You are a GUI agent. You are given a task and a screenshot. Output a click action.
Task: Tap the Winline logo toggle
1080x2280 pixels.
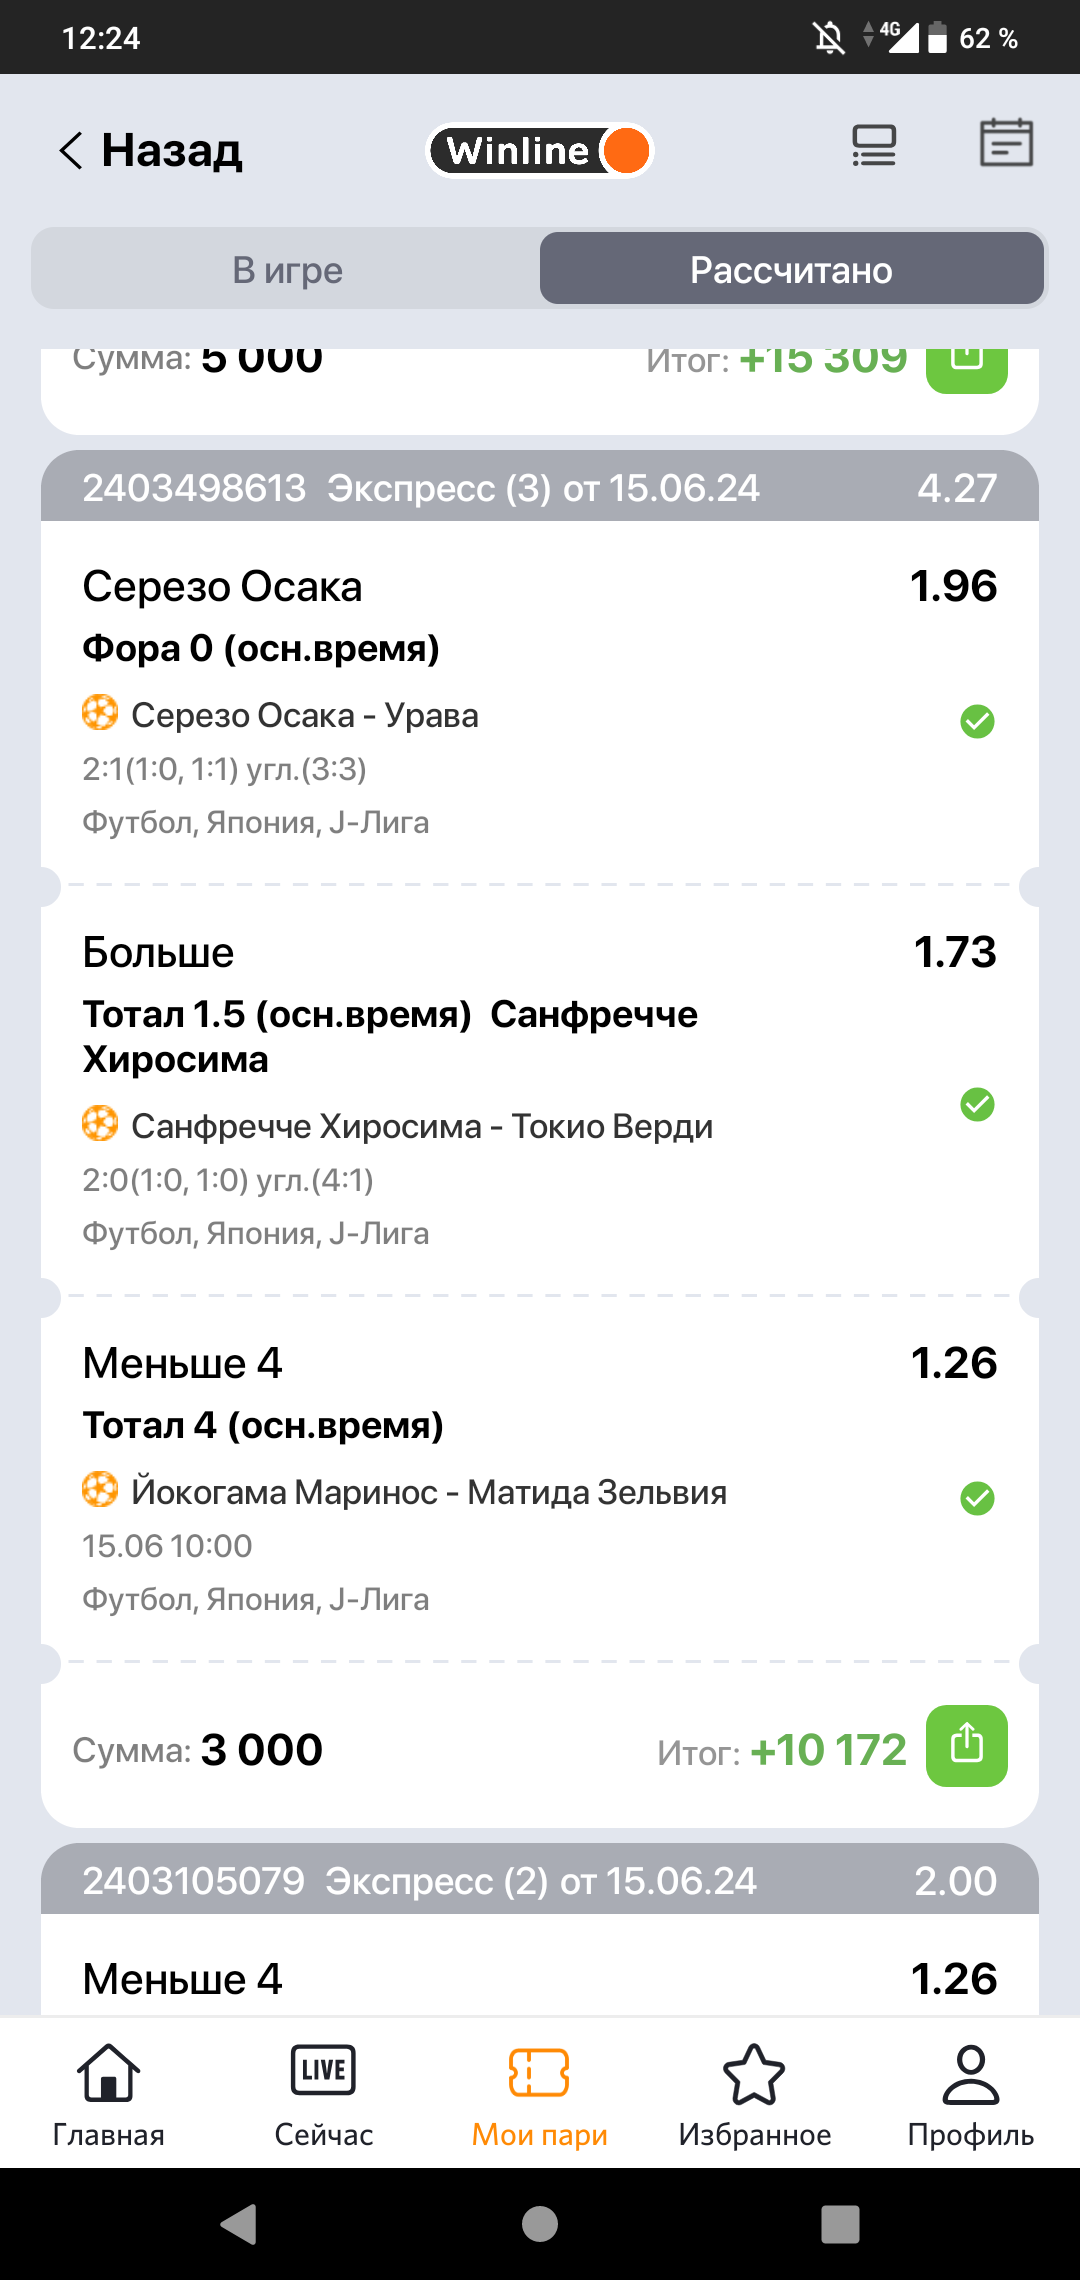(x=540, y=151)
